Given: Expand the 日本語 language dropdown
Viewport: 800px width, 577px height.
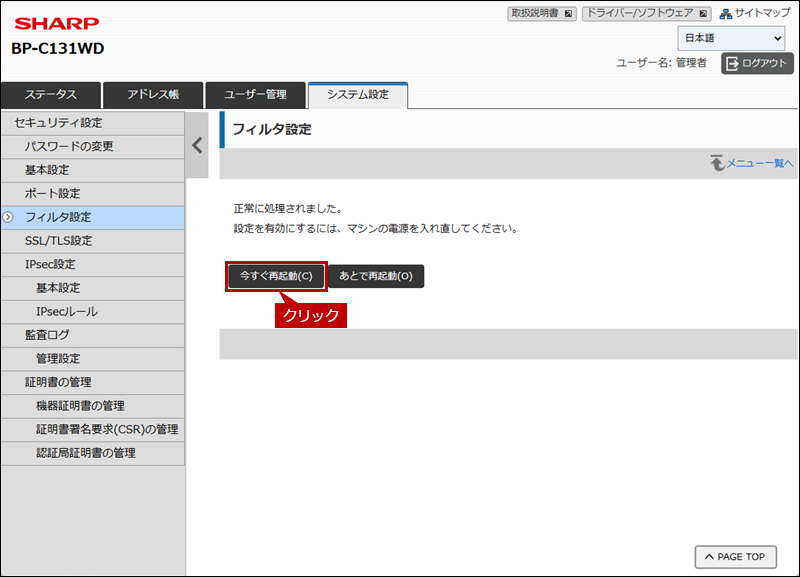Looking at the screenshot, I should click(731, 39).
